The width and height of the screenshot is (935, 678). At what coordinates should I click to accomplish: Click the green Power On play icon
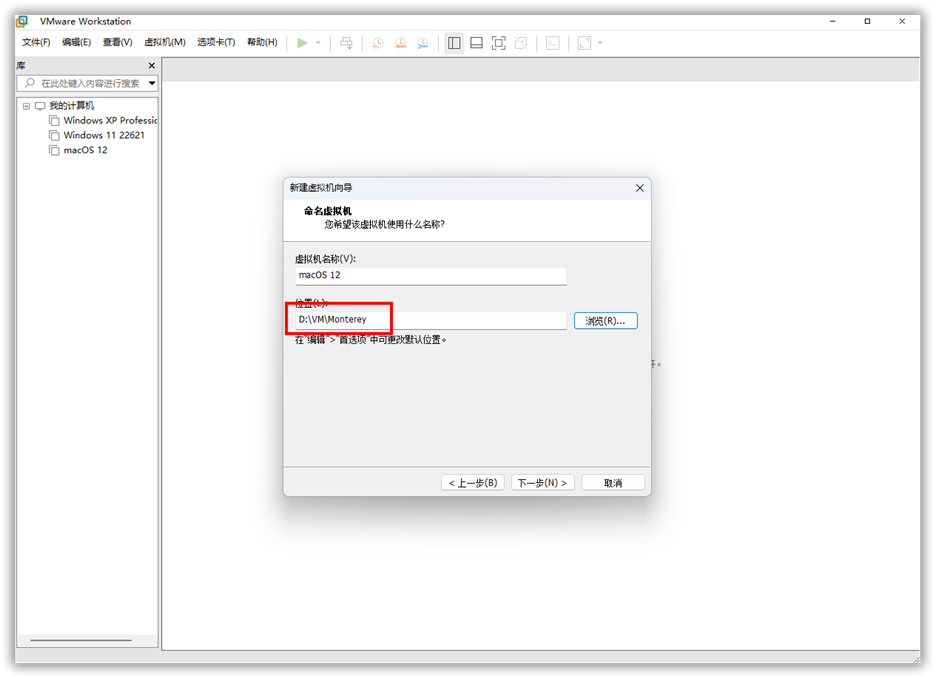click(x=302, y=42)
